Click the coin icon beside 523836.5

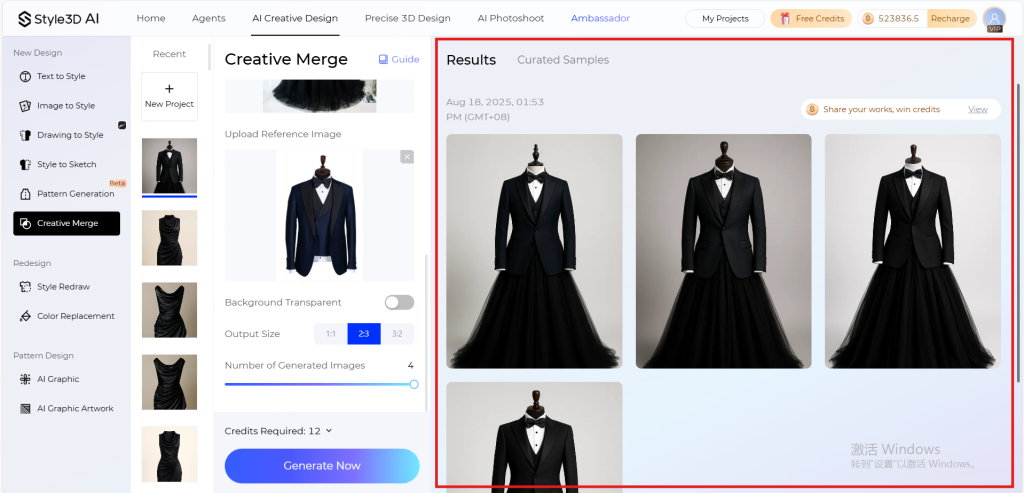tap(868, 18)
